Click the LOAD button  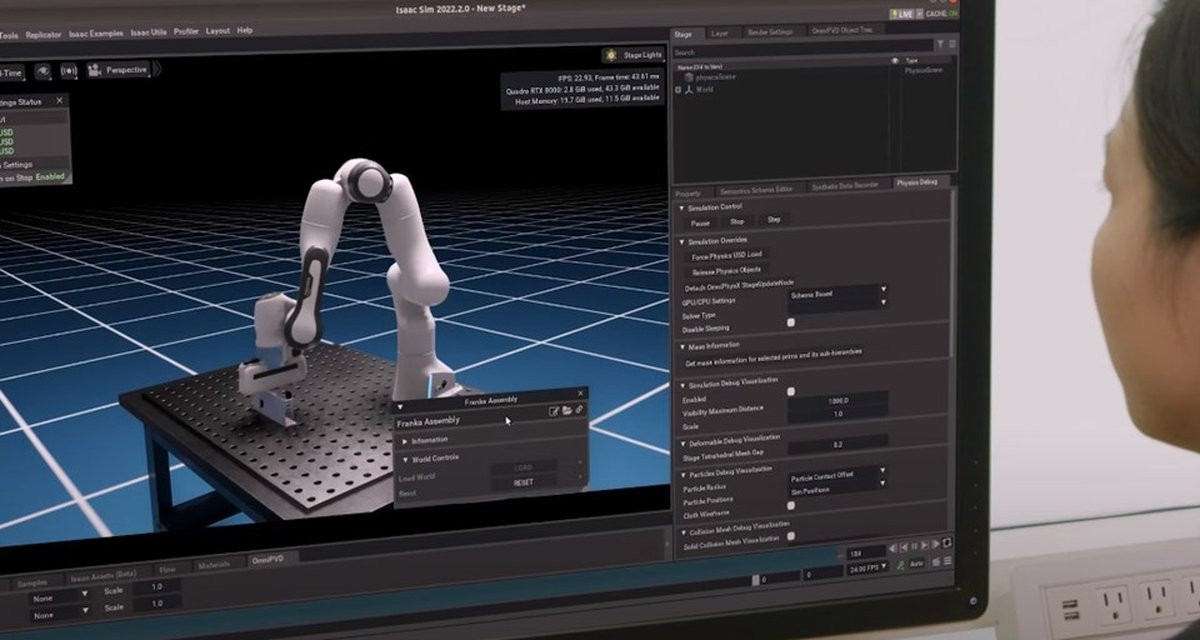pyautogui.click(x=523, y=467)
